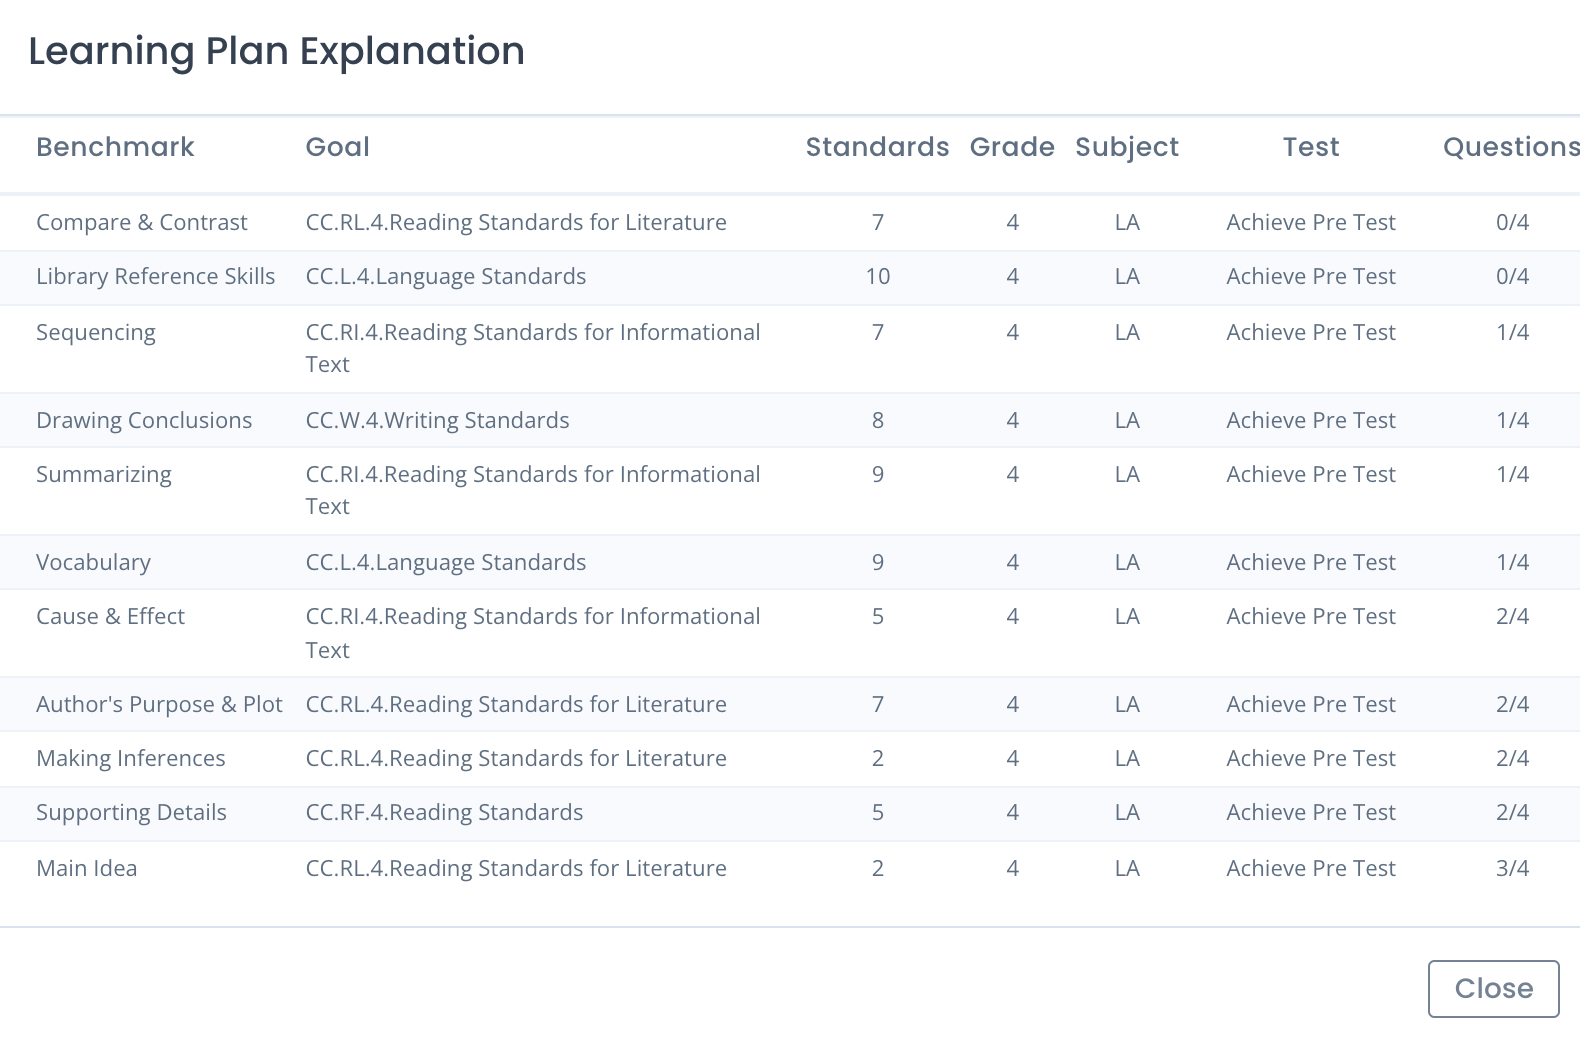This screenshot has width=1580, height=1044.
Task: Click the goal in the Main Idea row
Action: coord(516,868)
